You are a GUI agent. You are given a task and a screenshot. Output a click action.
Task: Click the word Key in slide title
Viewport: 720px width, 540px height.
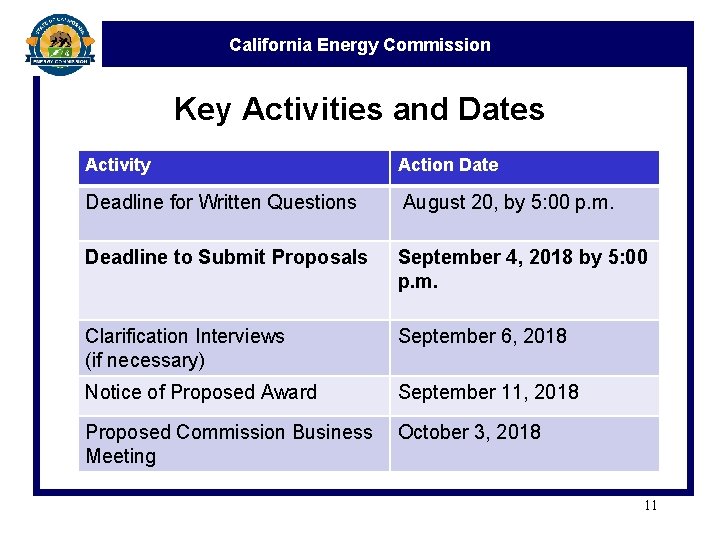pos(203,109)
